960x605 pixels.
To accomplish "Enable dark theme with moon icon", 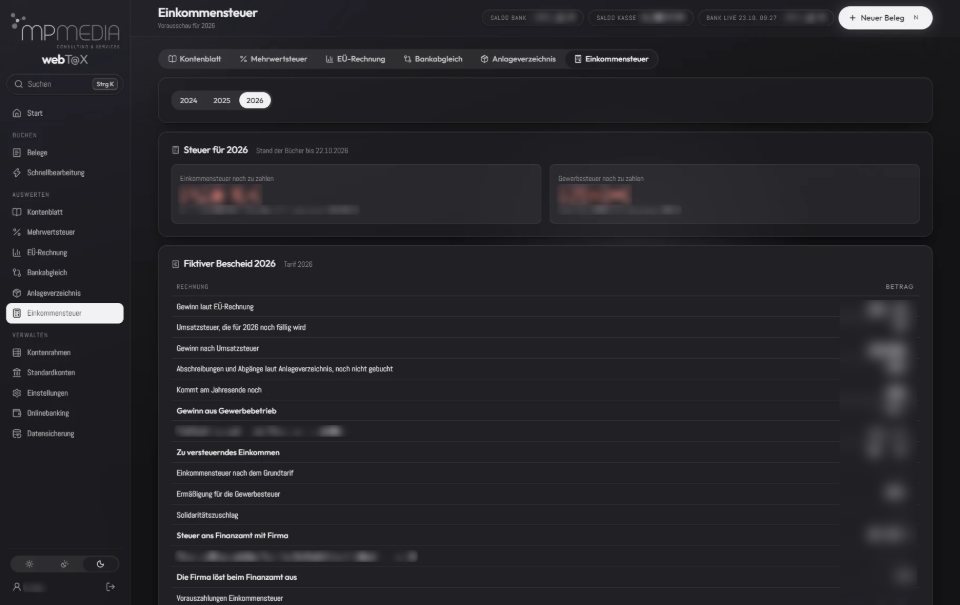I will coord(100,564).
